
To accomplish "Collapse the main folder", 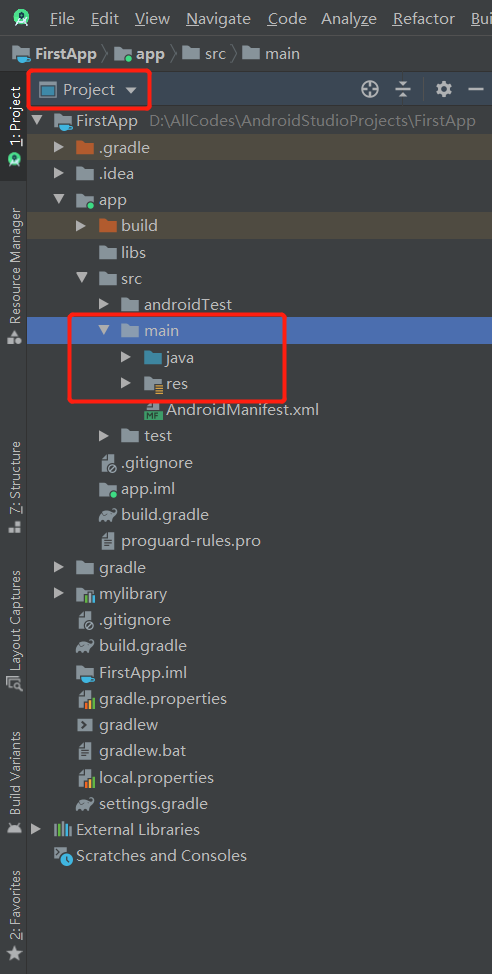I will [x=104, y=330].
